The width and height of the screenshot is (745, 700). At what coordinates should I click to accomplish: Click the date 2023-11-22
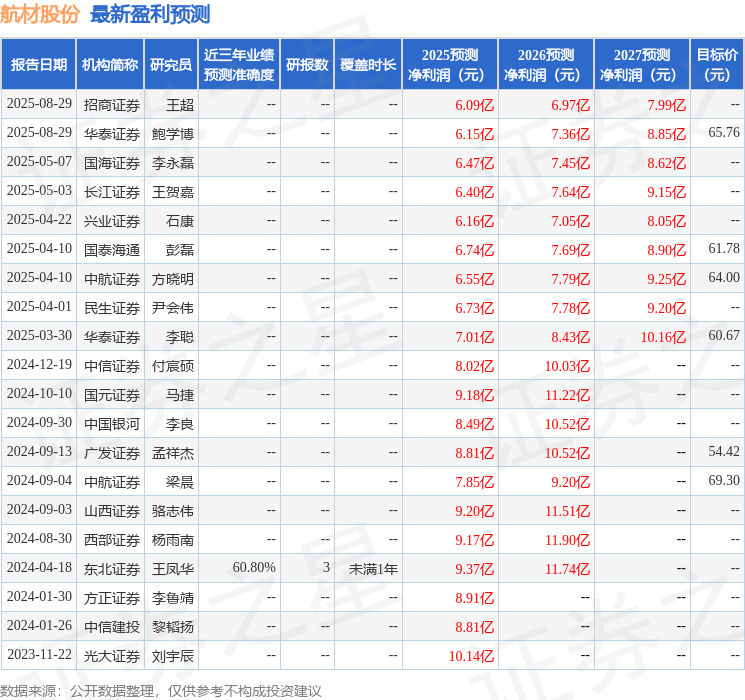point(39,654)
